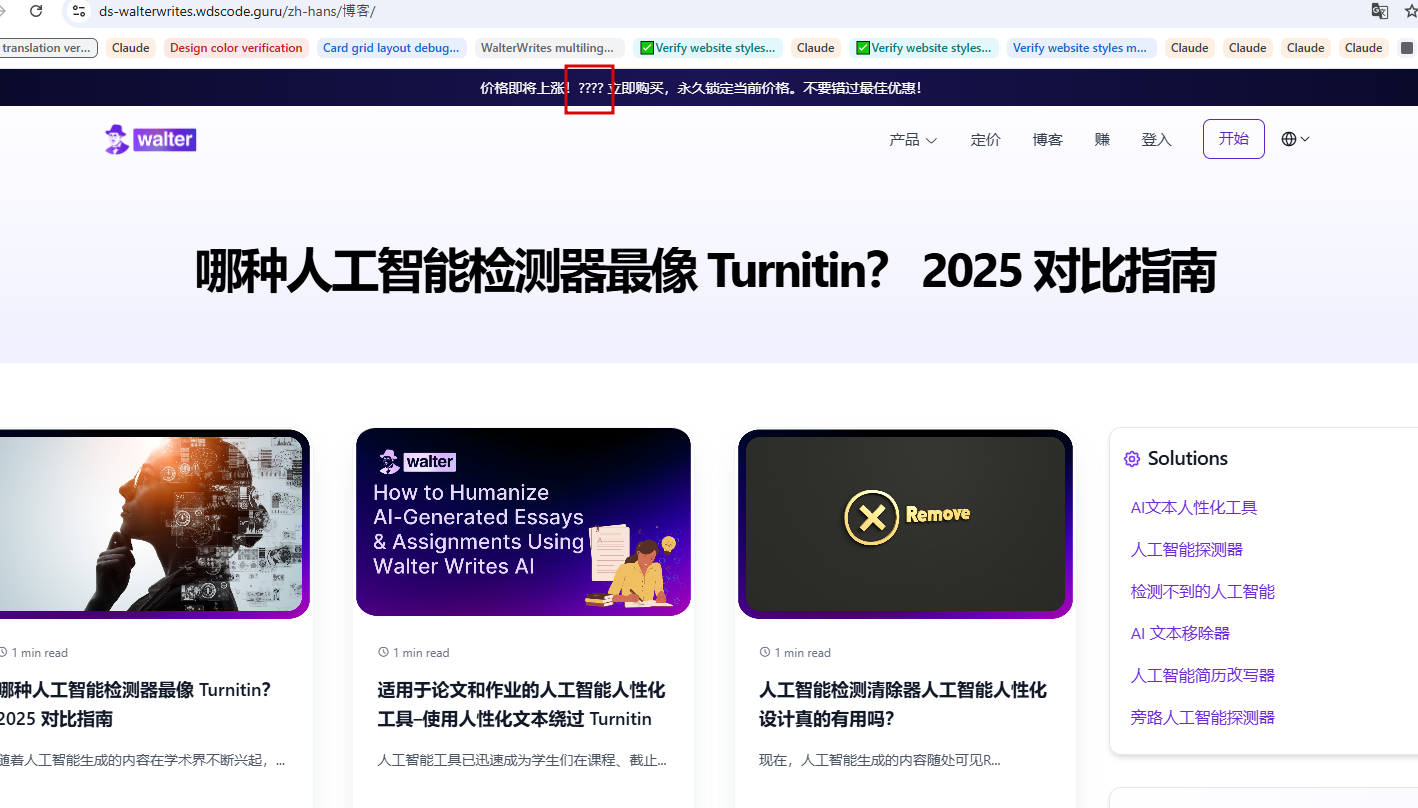
Task: Open the 'translation ver...' tab group chip
Action: point(48,48)
